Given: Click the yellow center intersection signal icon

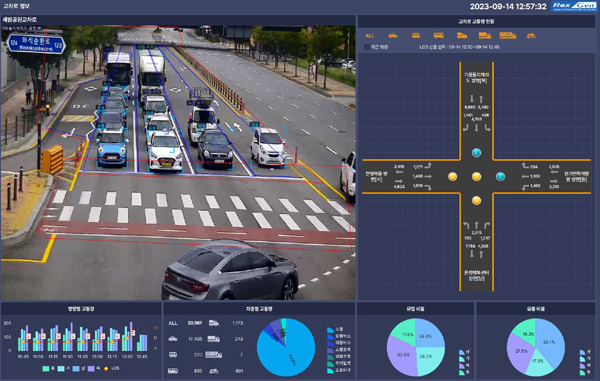Looking at the screenshot, I should [476, 176].
